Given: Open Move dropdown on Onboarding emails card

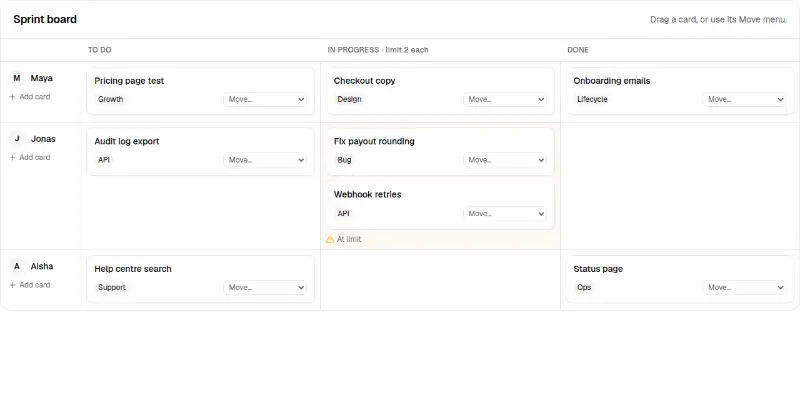Looking at the screenshot, I should 744,99.
